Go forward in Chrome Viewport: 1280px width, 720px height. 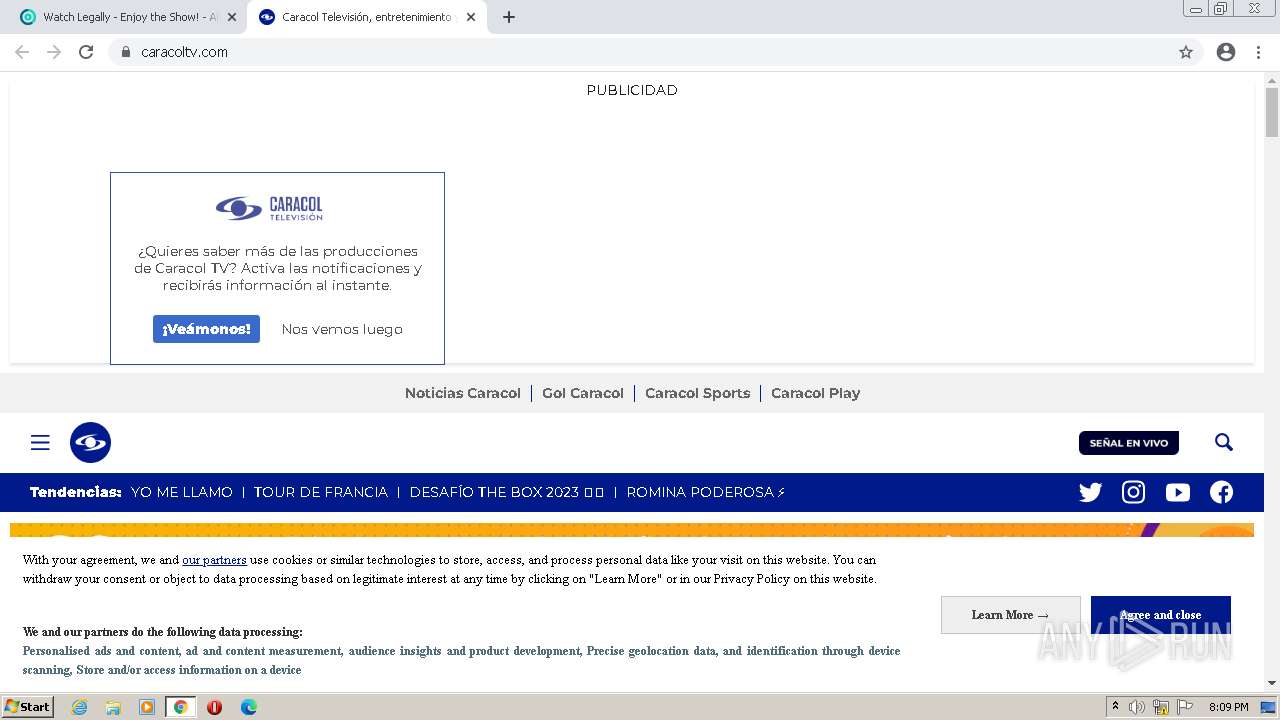coord(54,52)
